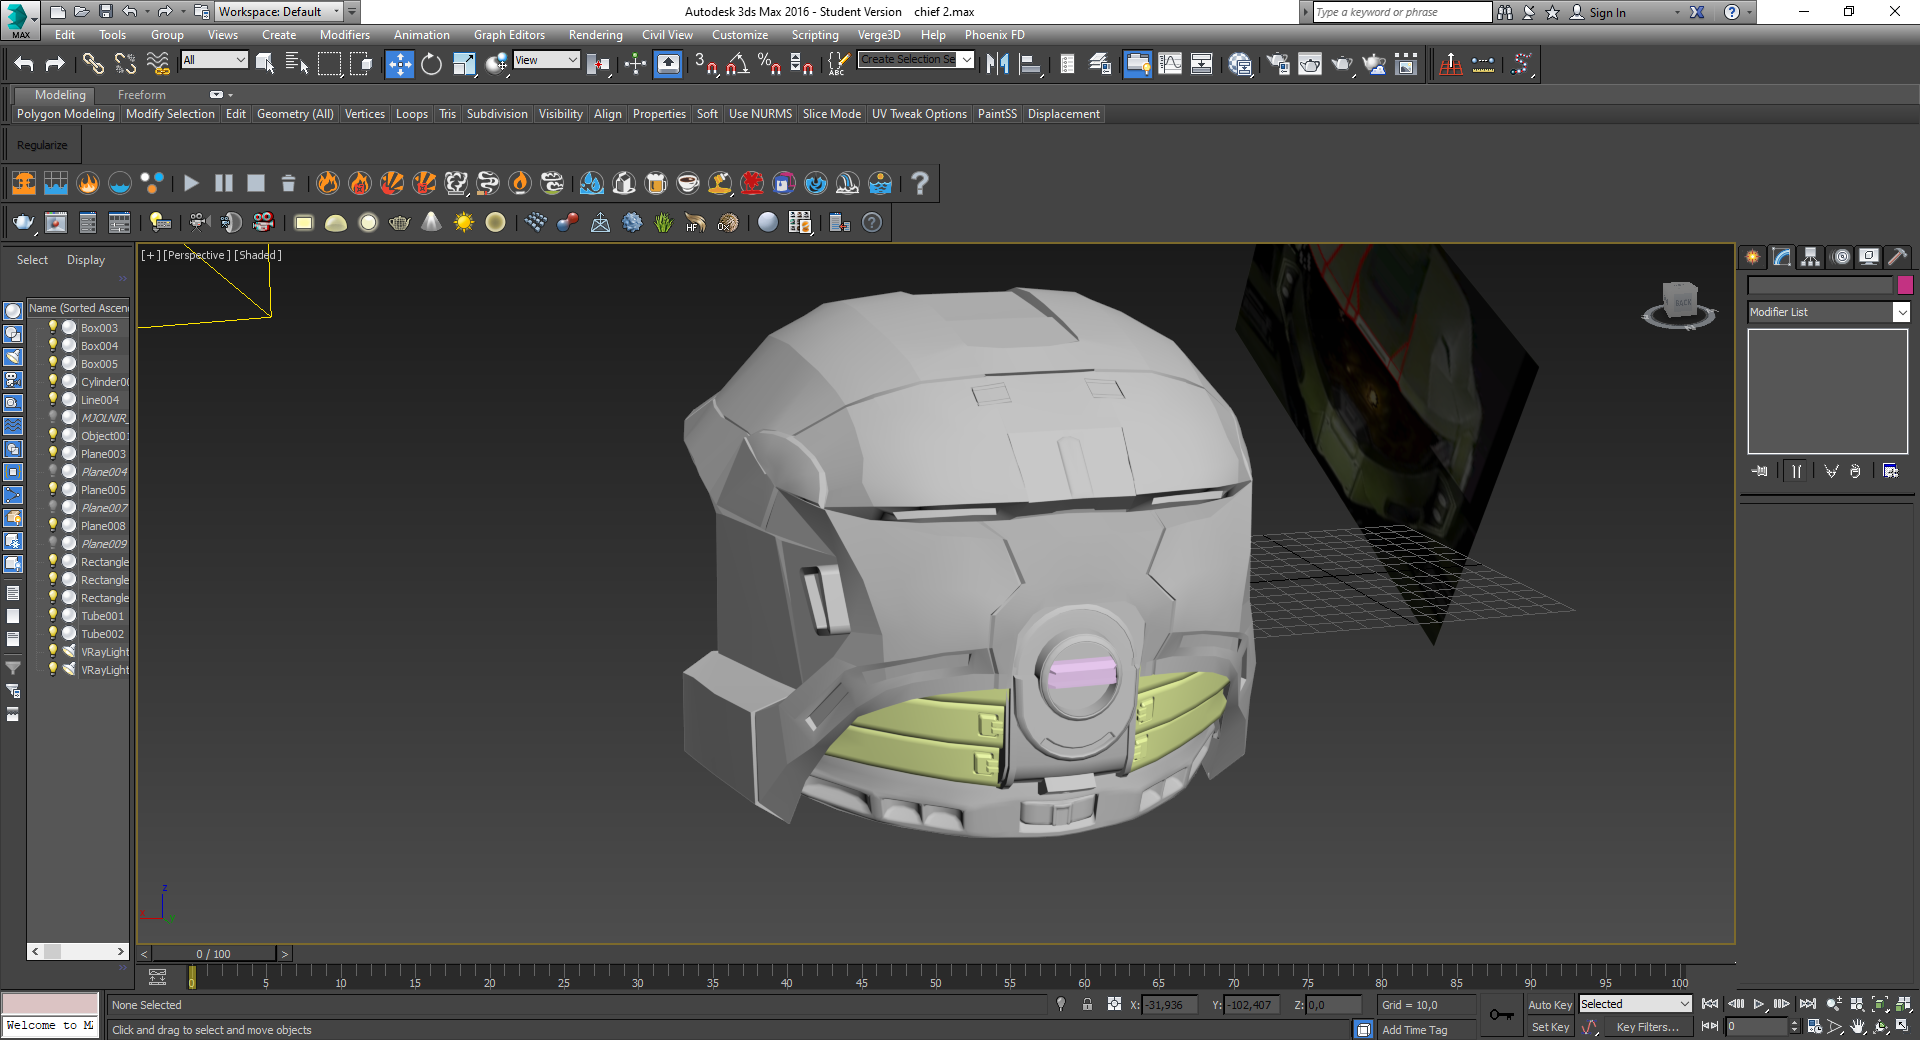Viewport: 1920px width, 1040px height.
Task: Open the Workspace Default dropdown
Action: [x=278, y=12]
